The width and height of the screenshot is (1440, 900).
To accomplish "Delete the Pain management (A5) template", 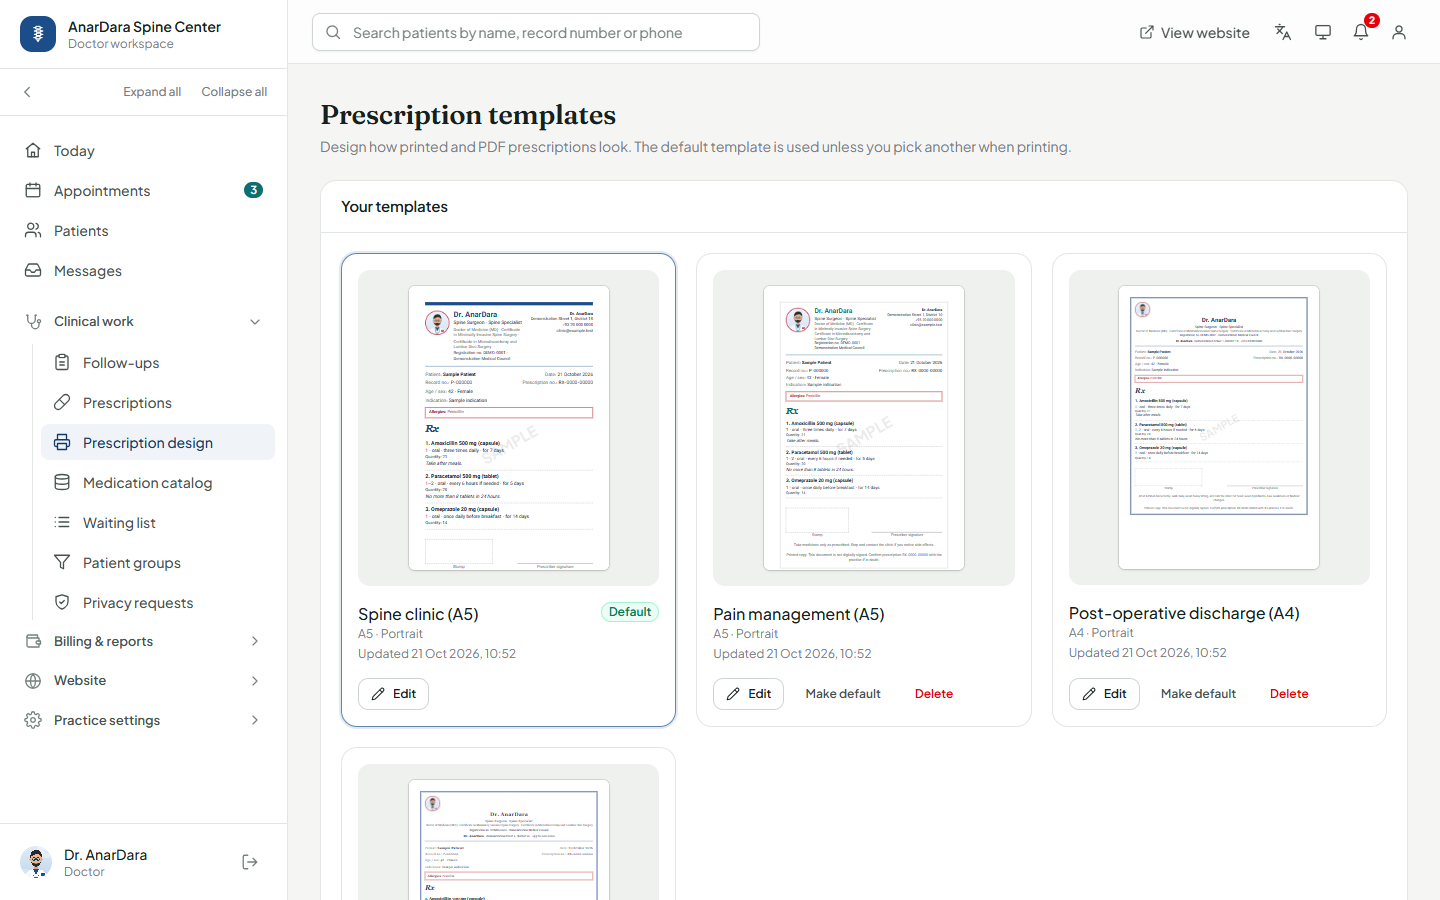I will [934, 694].
